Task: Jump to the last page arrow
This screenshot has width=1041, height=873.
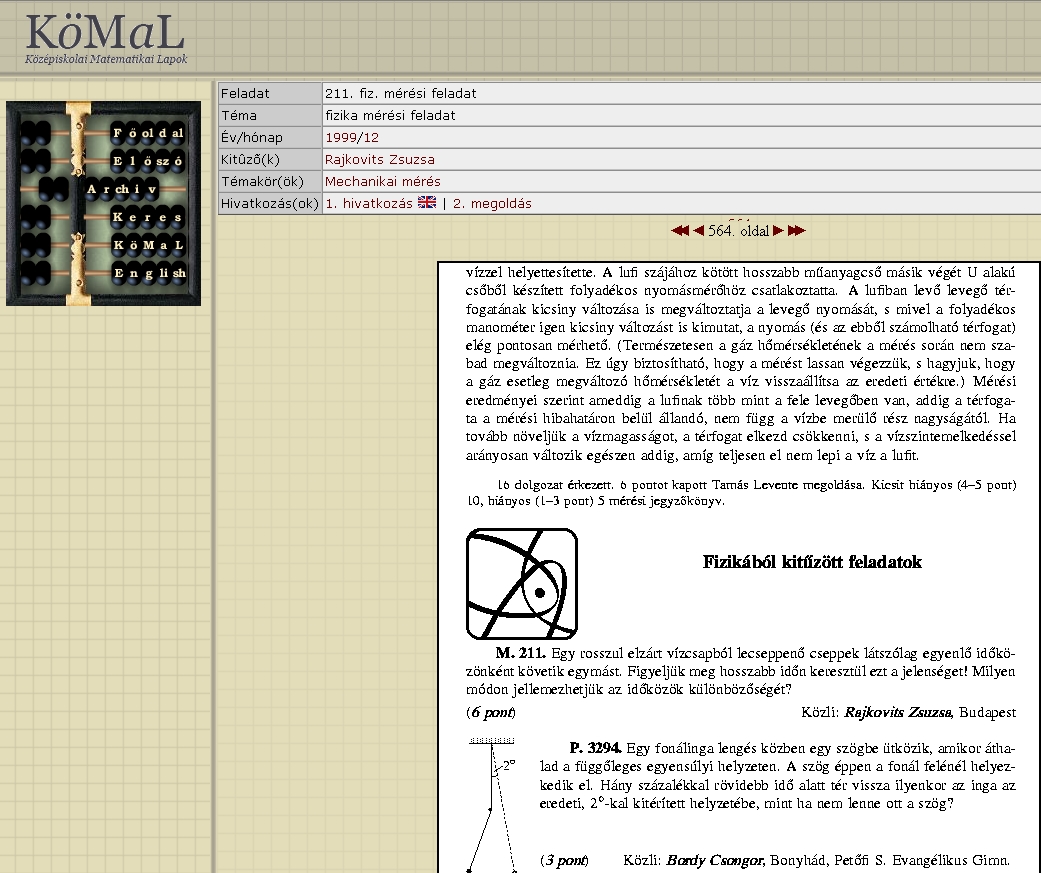Action: (x=797, y=230)
